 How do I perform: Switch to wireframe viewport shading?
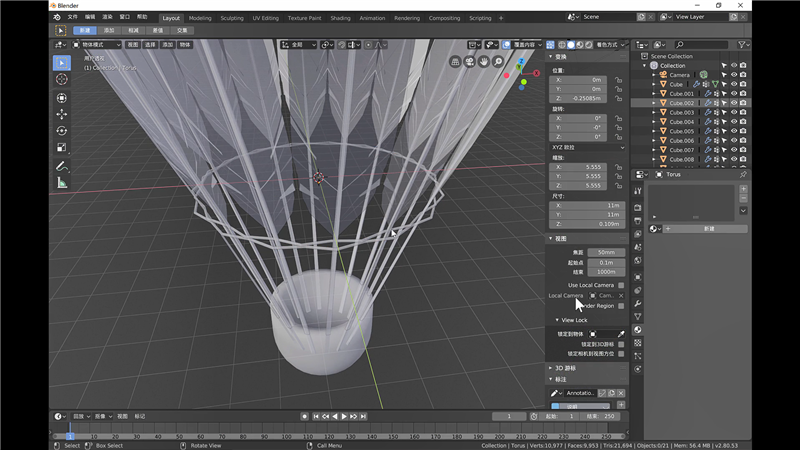click(562, 45)
